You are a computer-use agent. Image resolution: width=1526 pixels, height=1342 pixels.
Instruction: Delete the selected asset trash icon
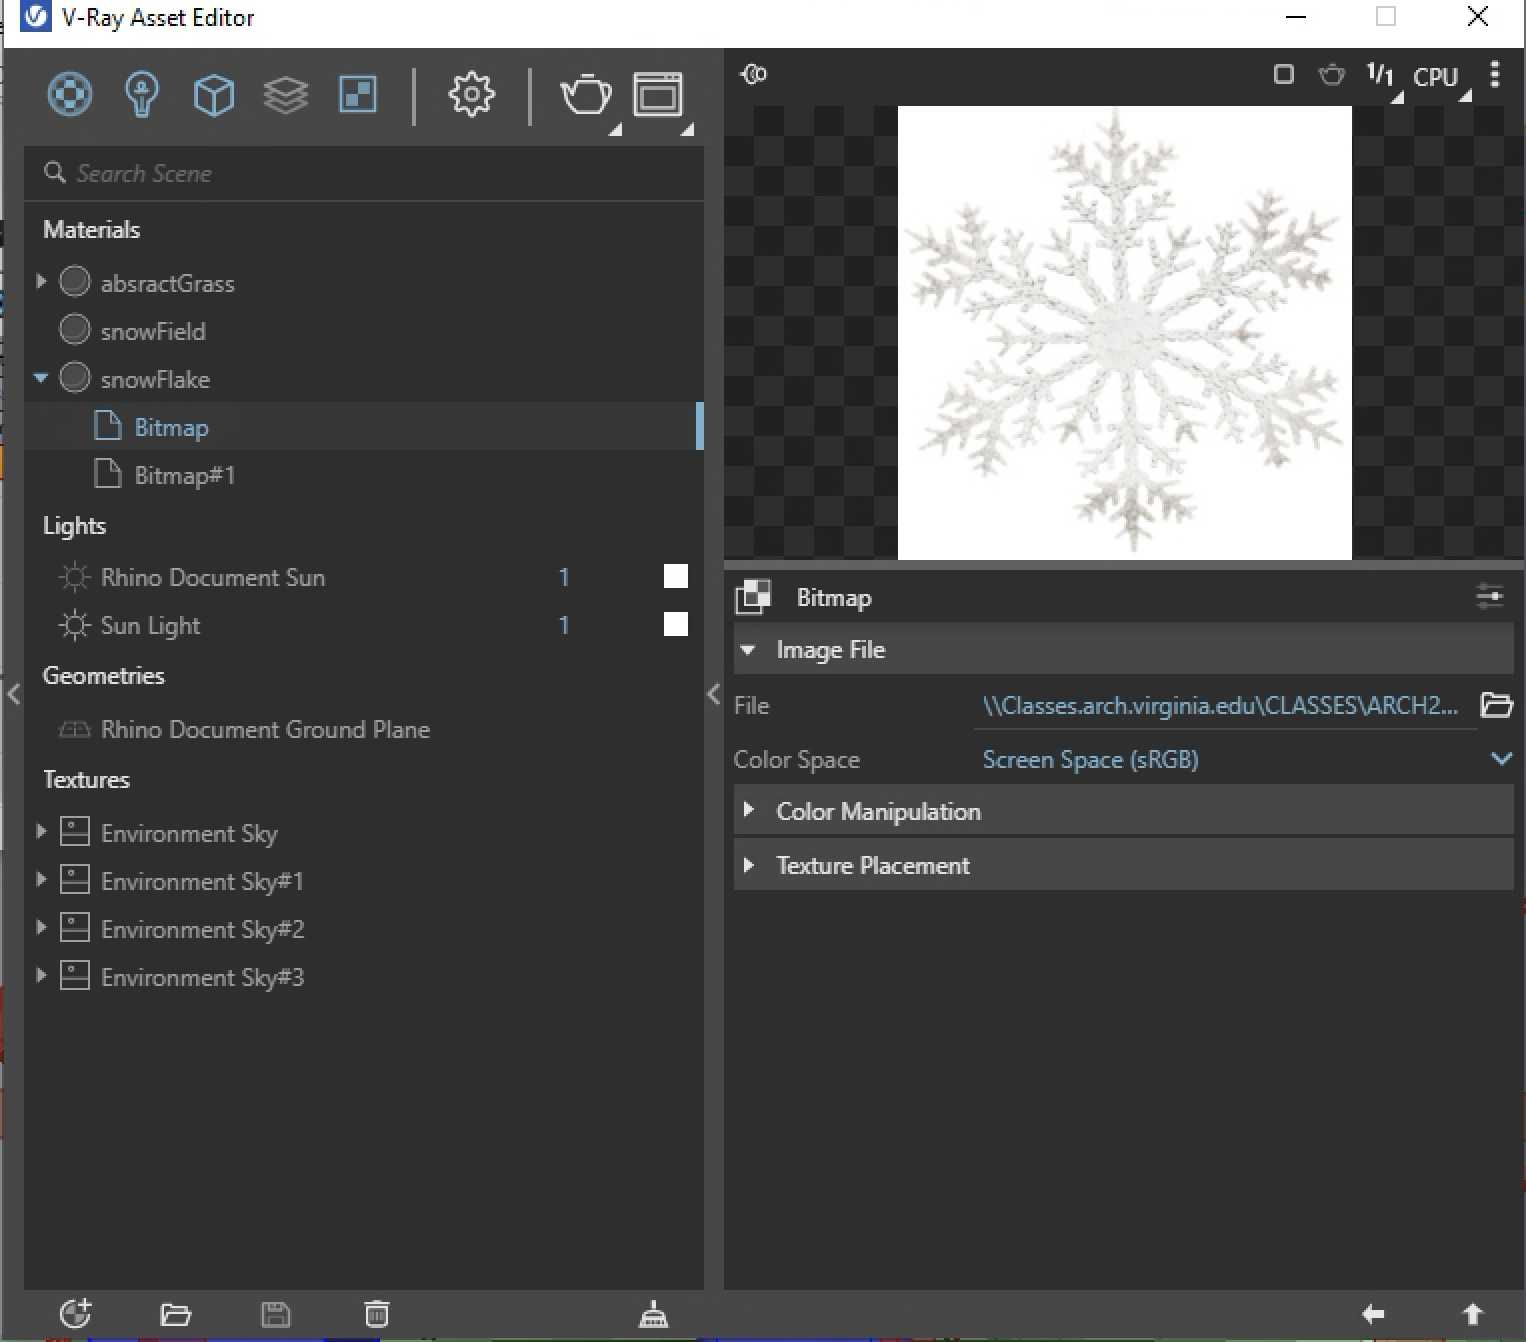376,1314
